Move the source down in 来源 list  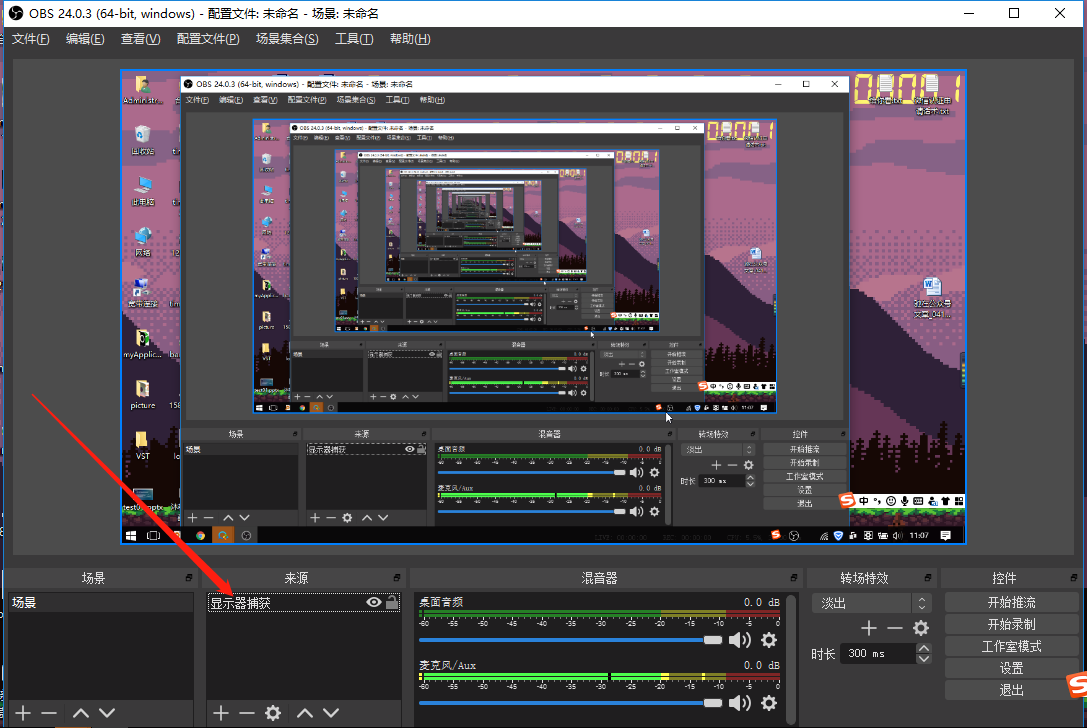pos(331,713)
